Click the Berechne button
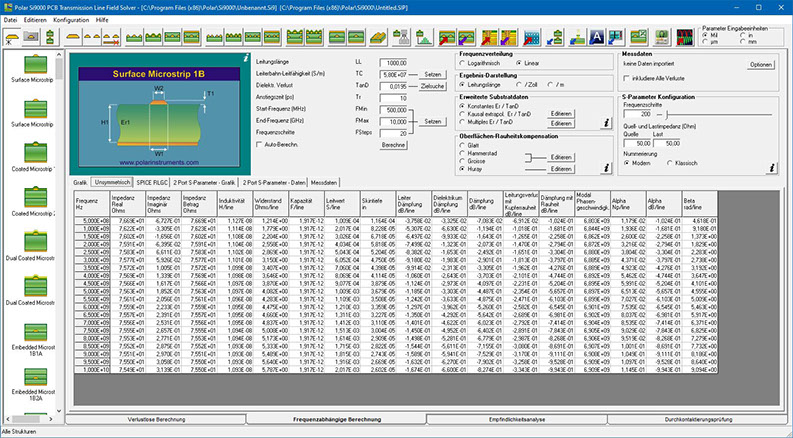 point(394,145)
